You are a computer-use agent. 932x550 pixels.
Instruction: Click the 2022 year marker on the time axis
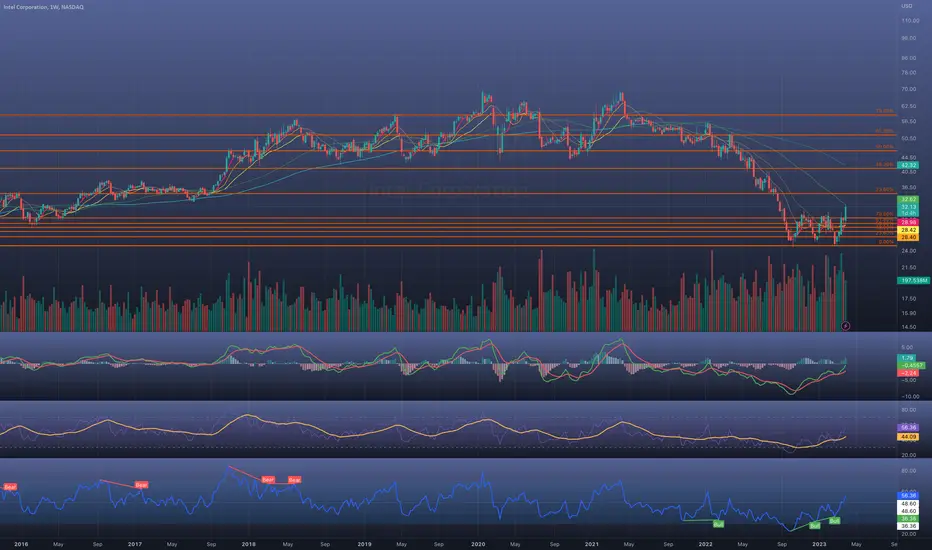[705, 544]
